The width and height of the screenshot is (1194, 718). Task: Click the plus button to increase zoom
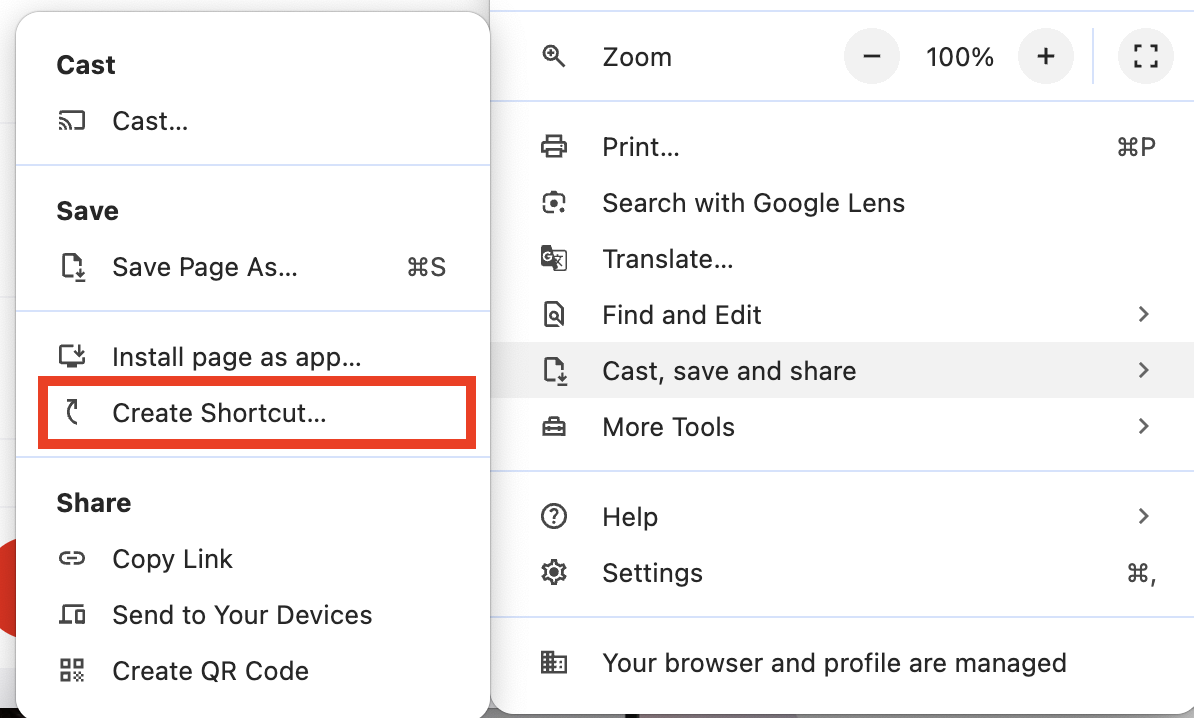point(1046,57)
